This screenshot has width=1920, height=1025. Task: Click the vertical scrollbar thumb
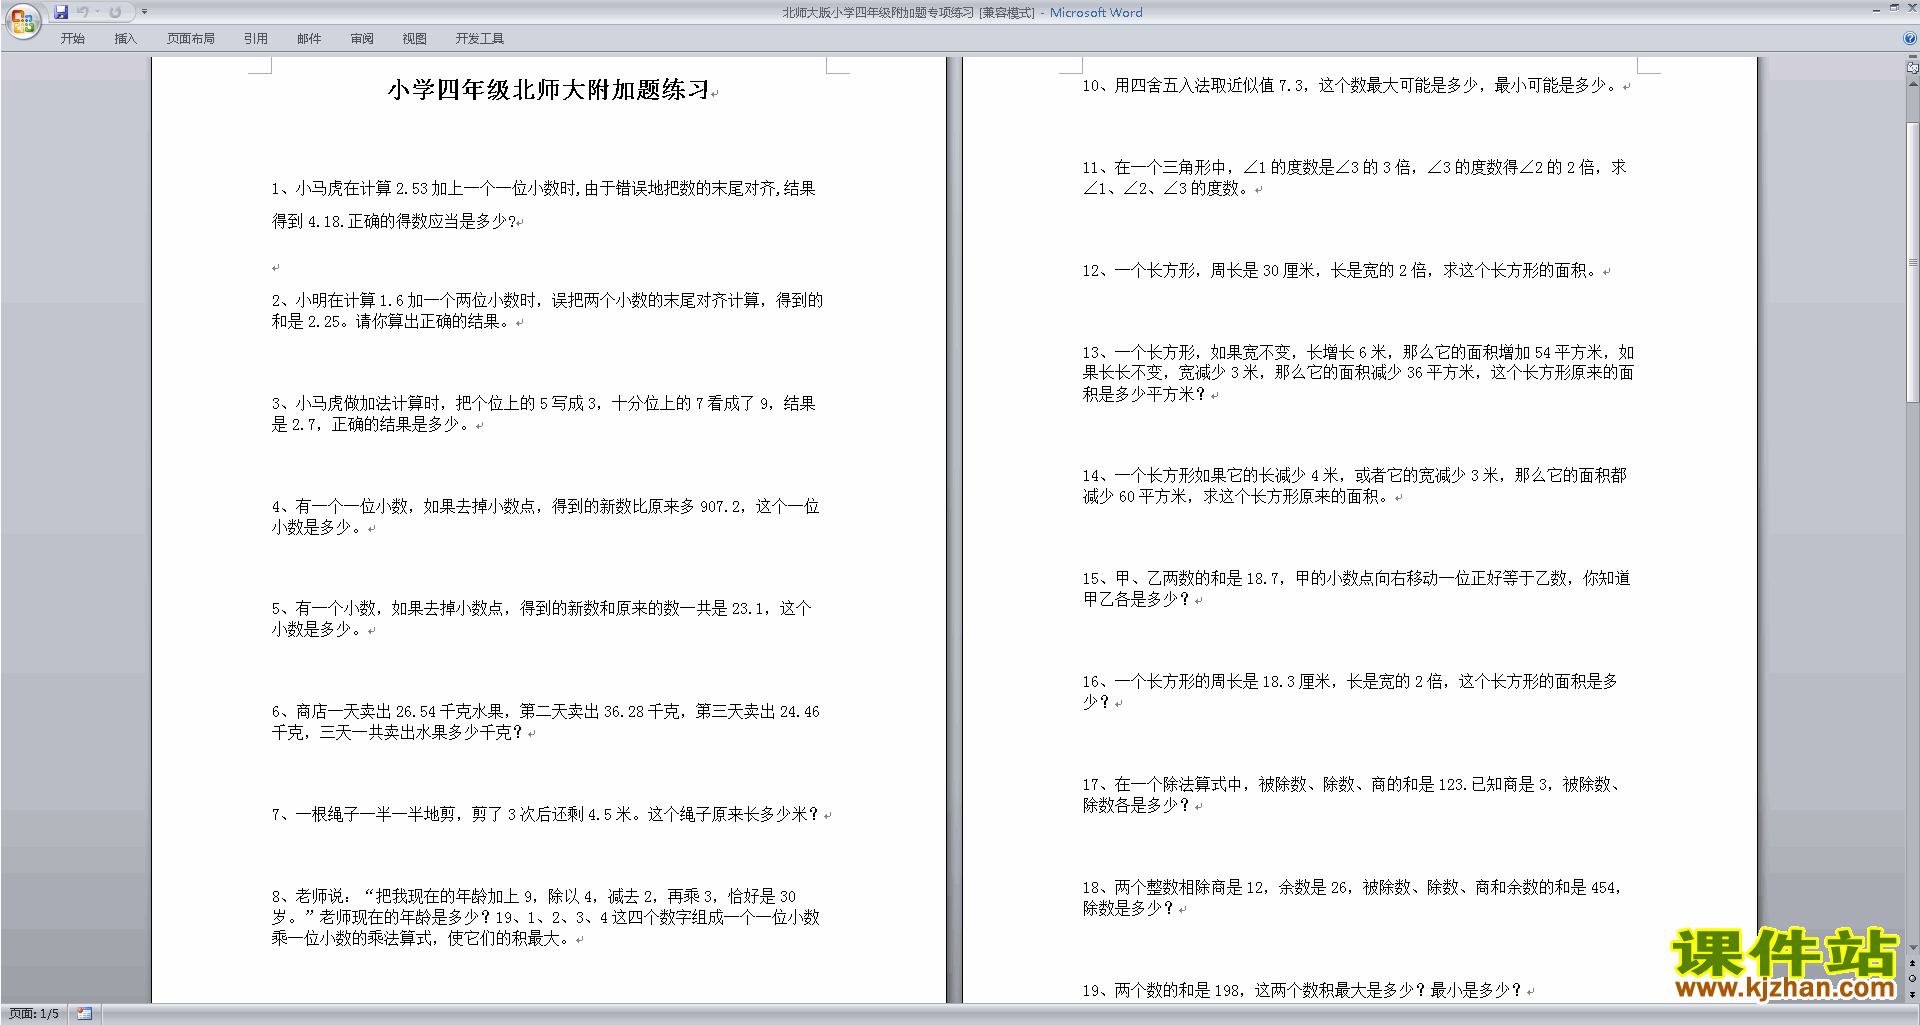pos(1912,262)
